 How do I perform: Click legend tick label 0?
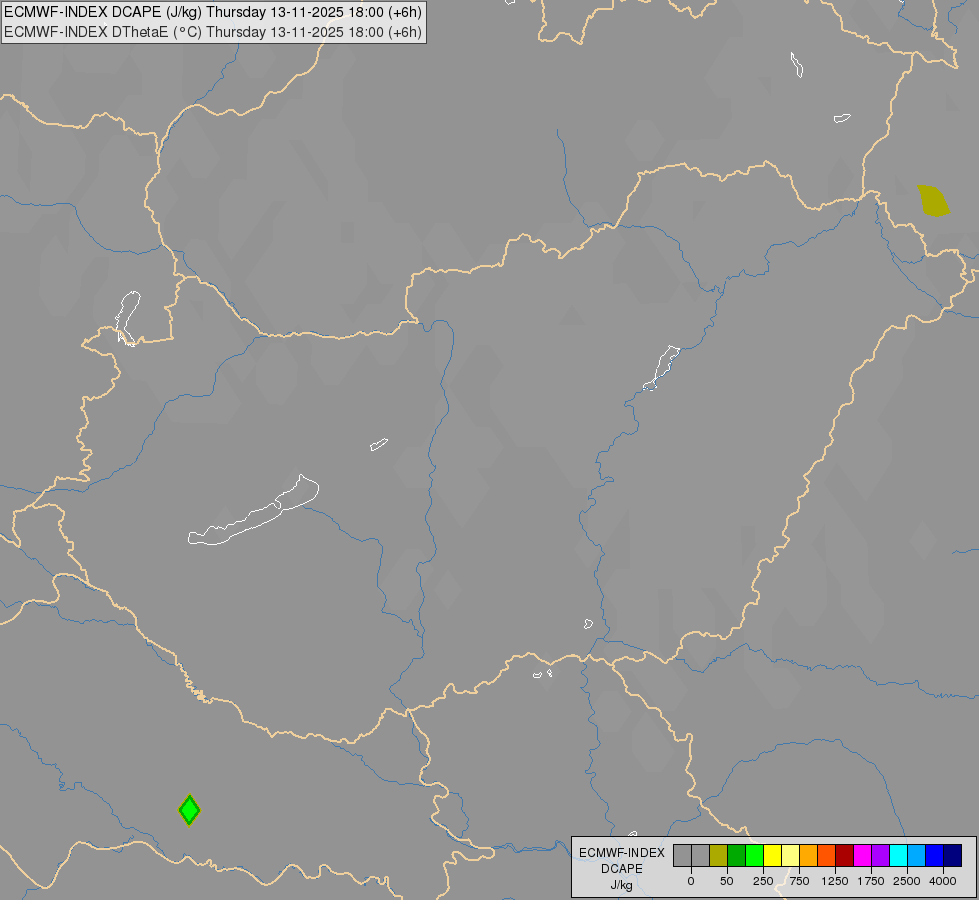[x=691, y=881]
